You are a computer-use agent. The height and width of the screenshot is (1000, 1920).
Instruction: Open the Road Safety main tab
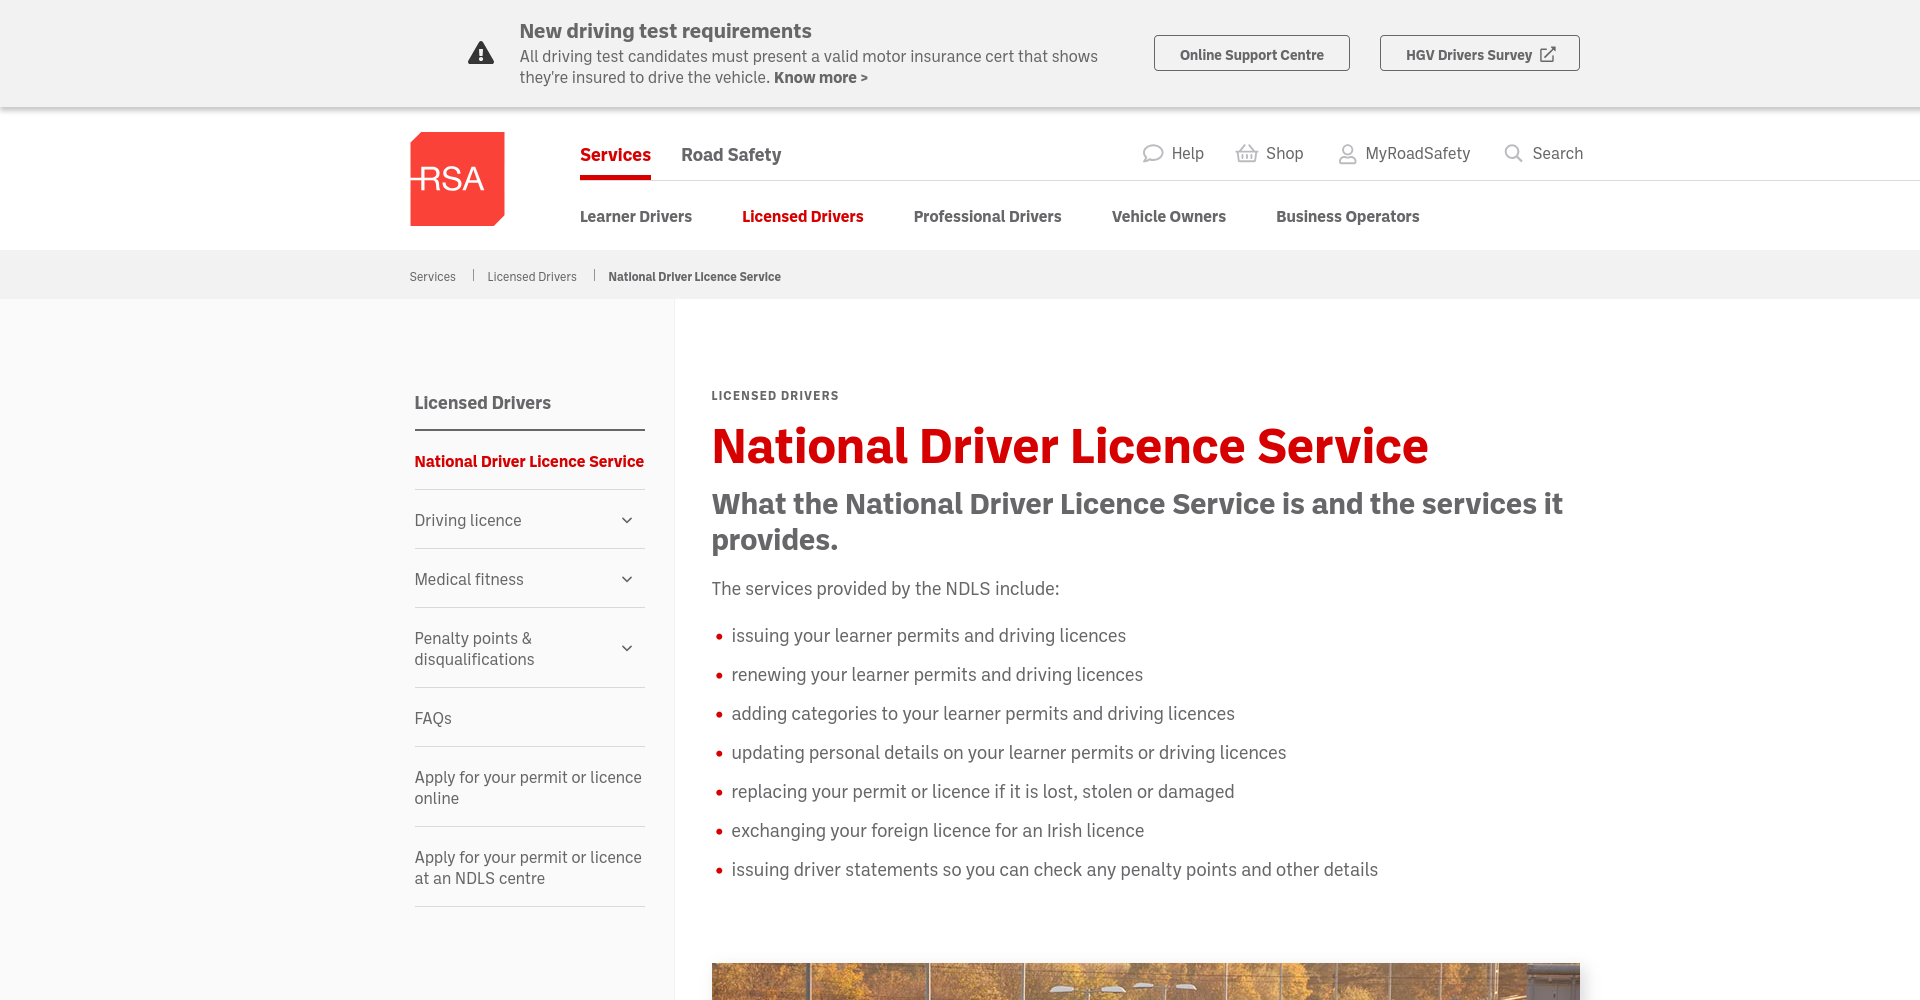click(731, 155)
